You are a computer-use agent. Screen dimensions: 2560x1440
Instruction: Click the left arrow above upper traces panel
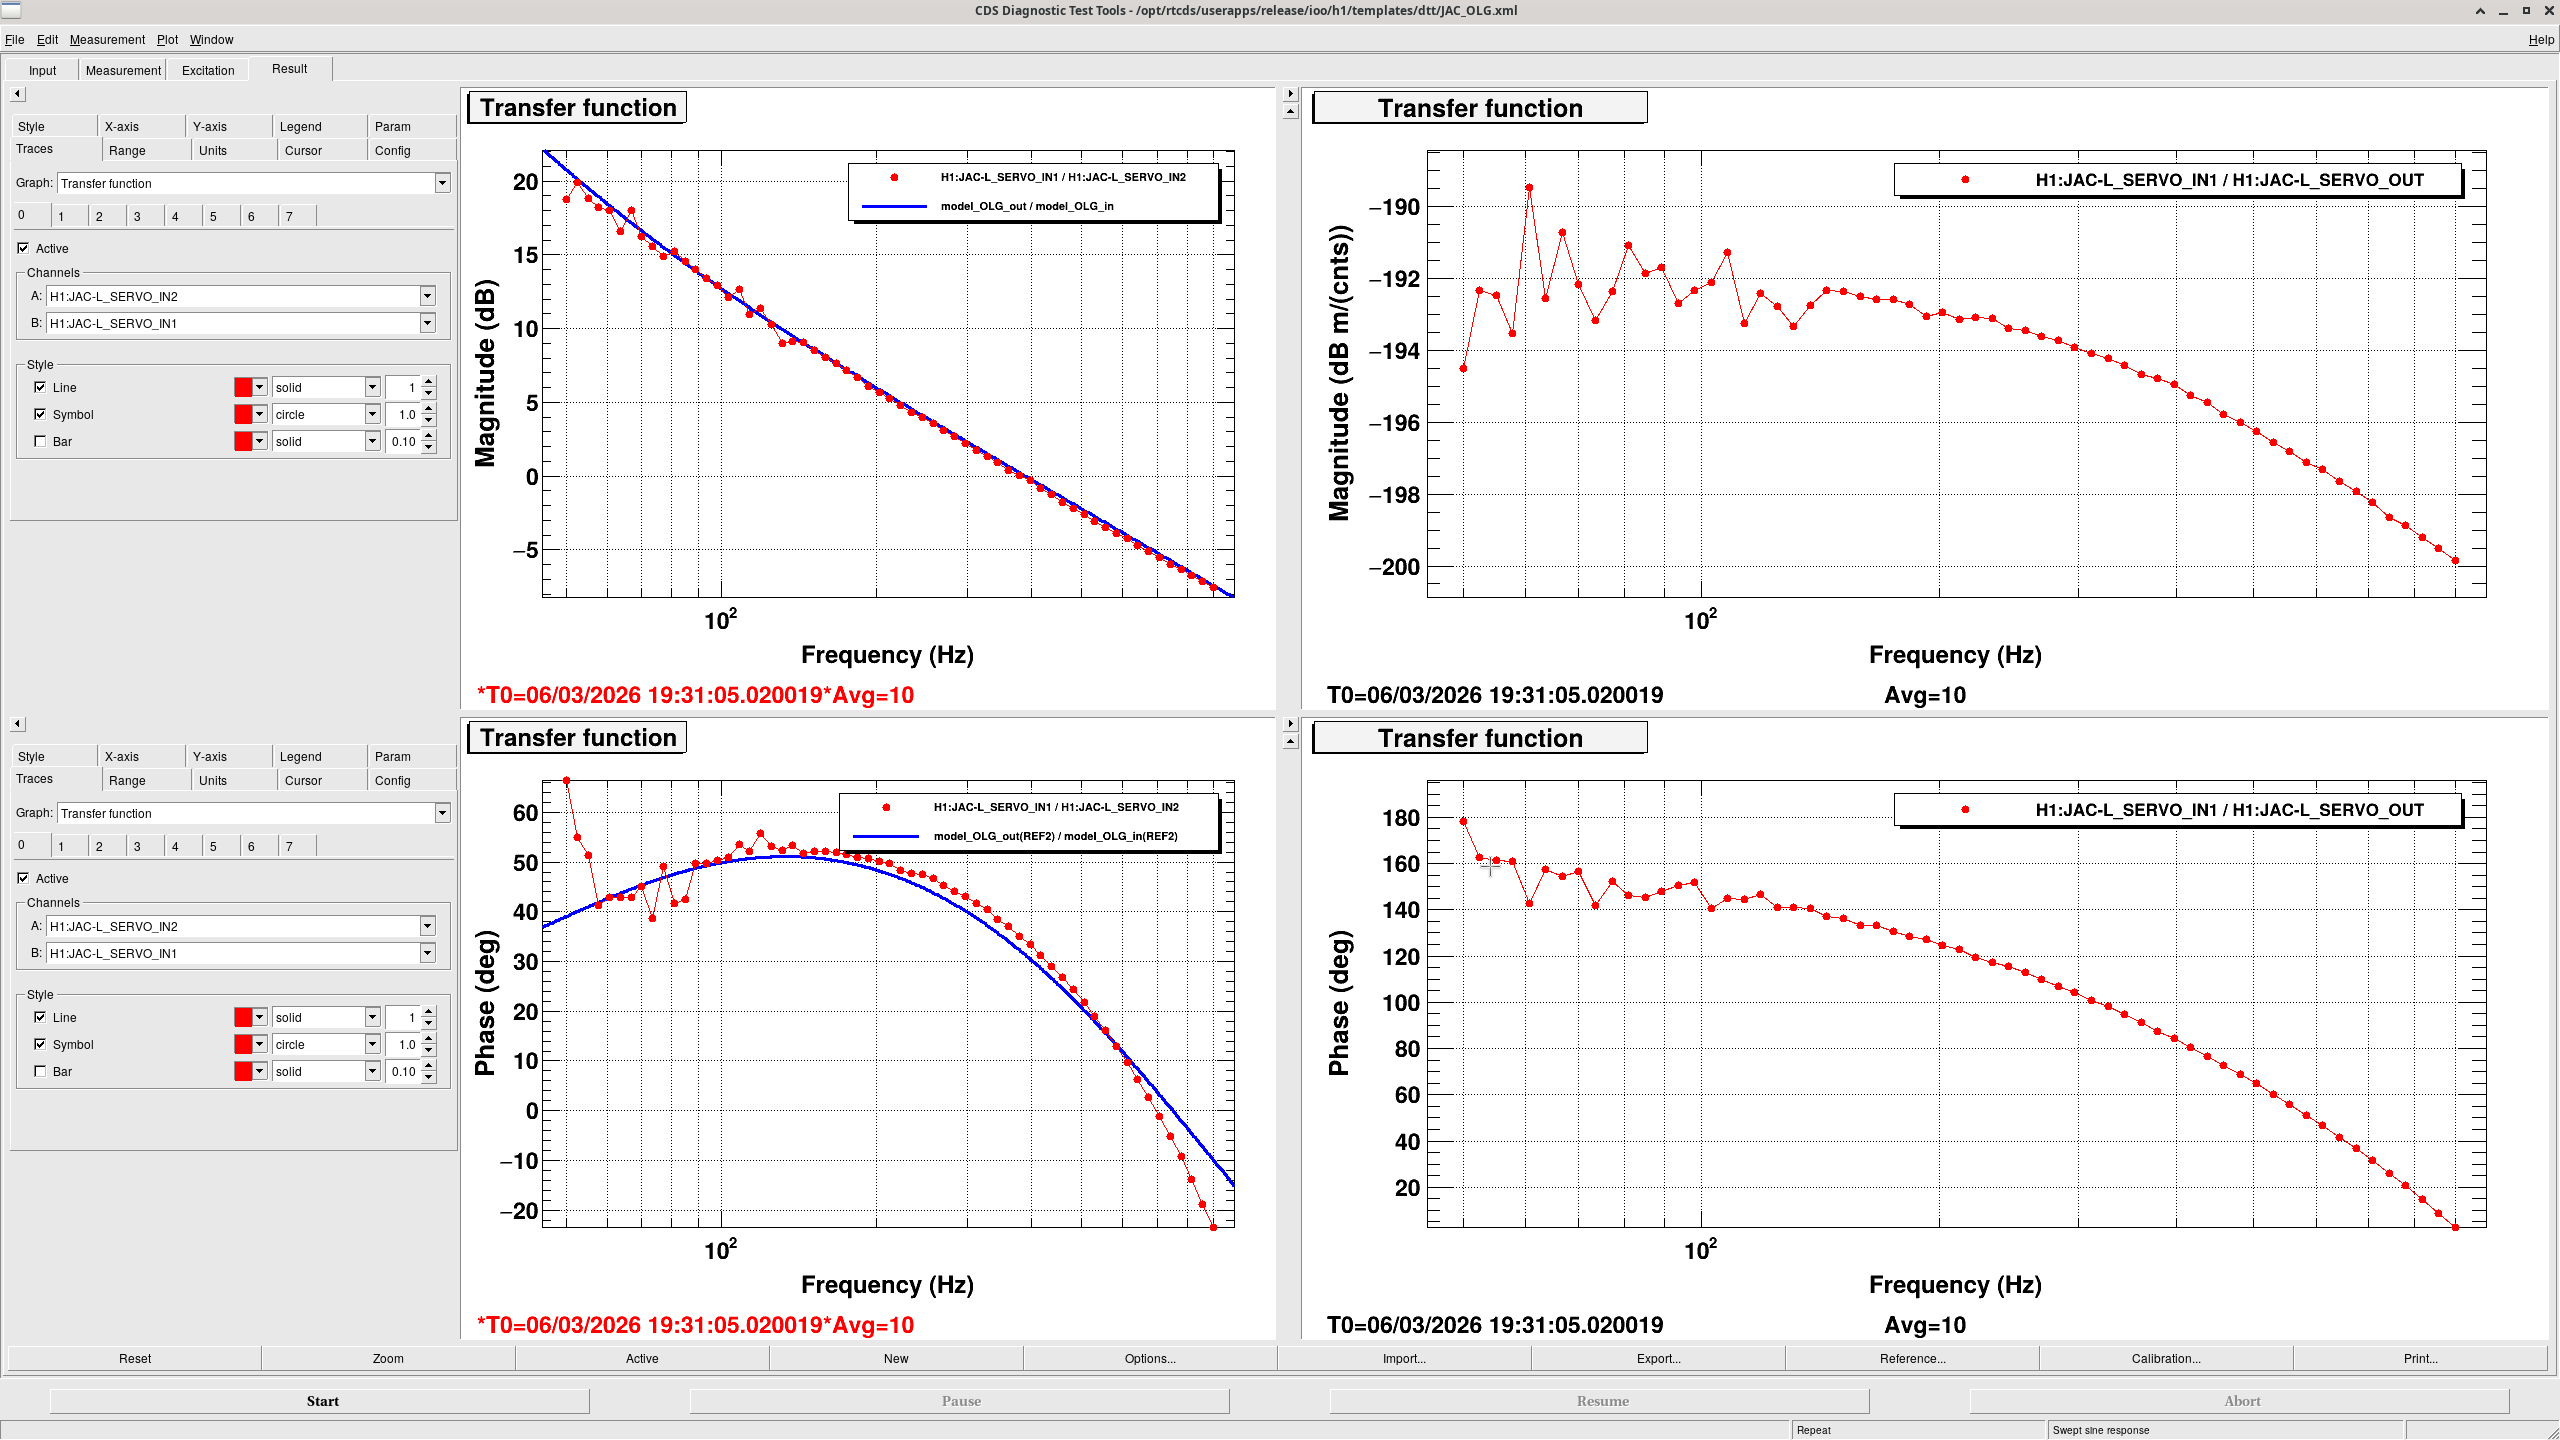tap(17, 94)
